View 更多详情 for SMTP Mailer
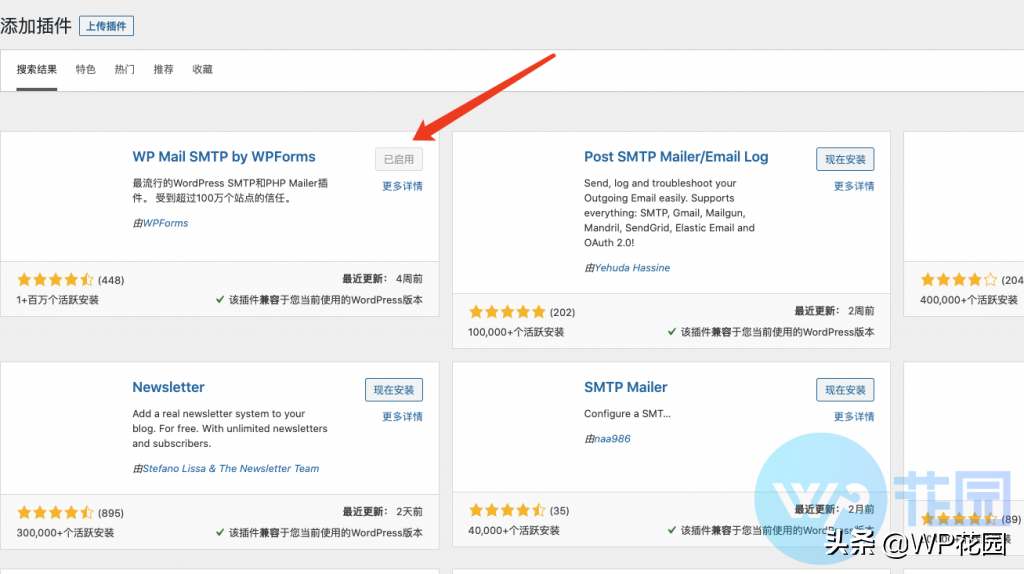The height and width of the screenshot is (574, 1024). (x=854, y=417)
